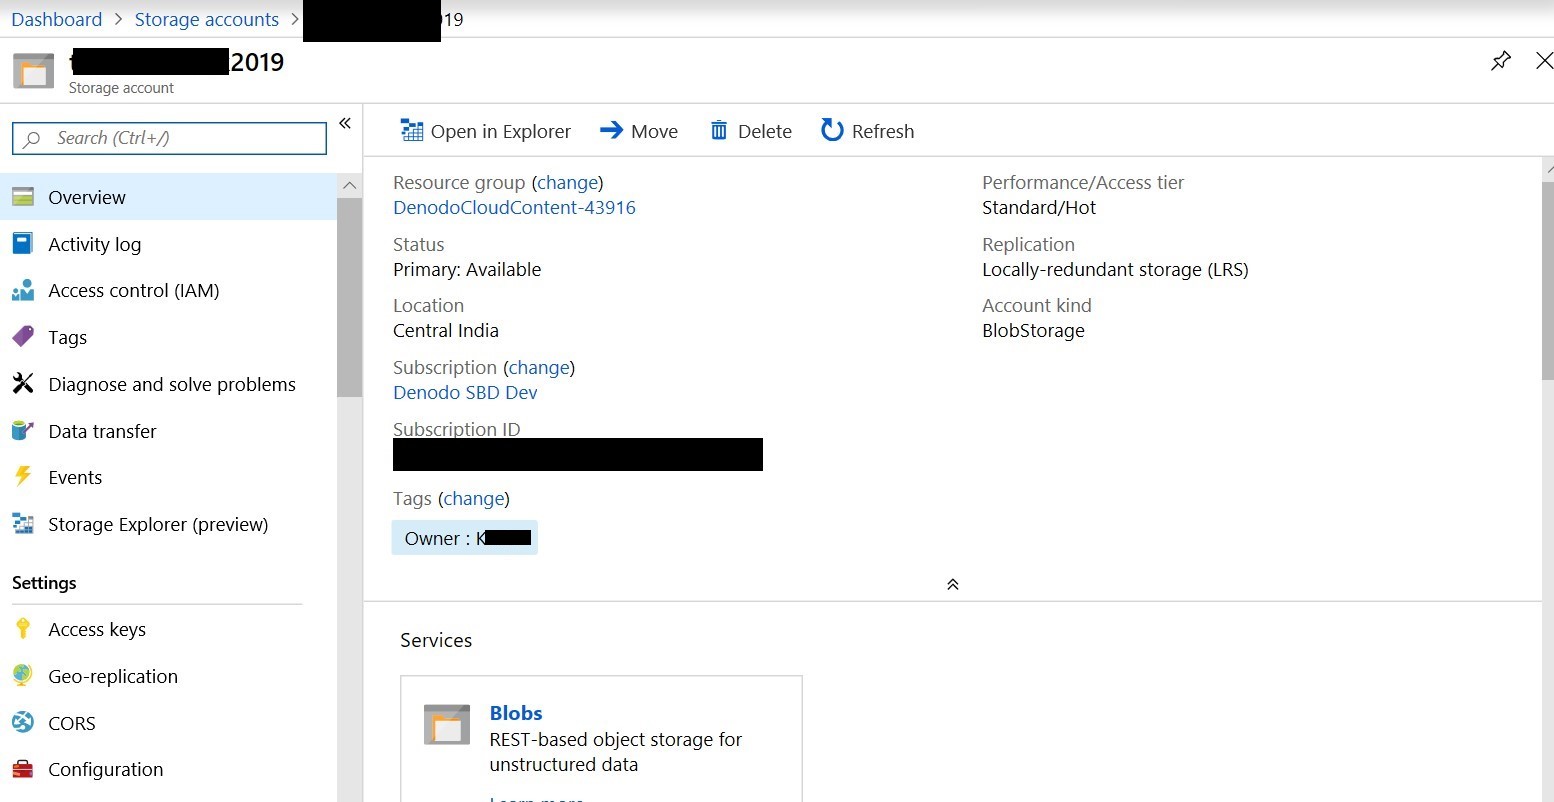Click the sidebar vertical scrollbar thumb

349,297
